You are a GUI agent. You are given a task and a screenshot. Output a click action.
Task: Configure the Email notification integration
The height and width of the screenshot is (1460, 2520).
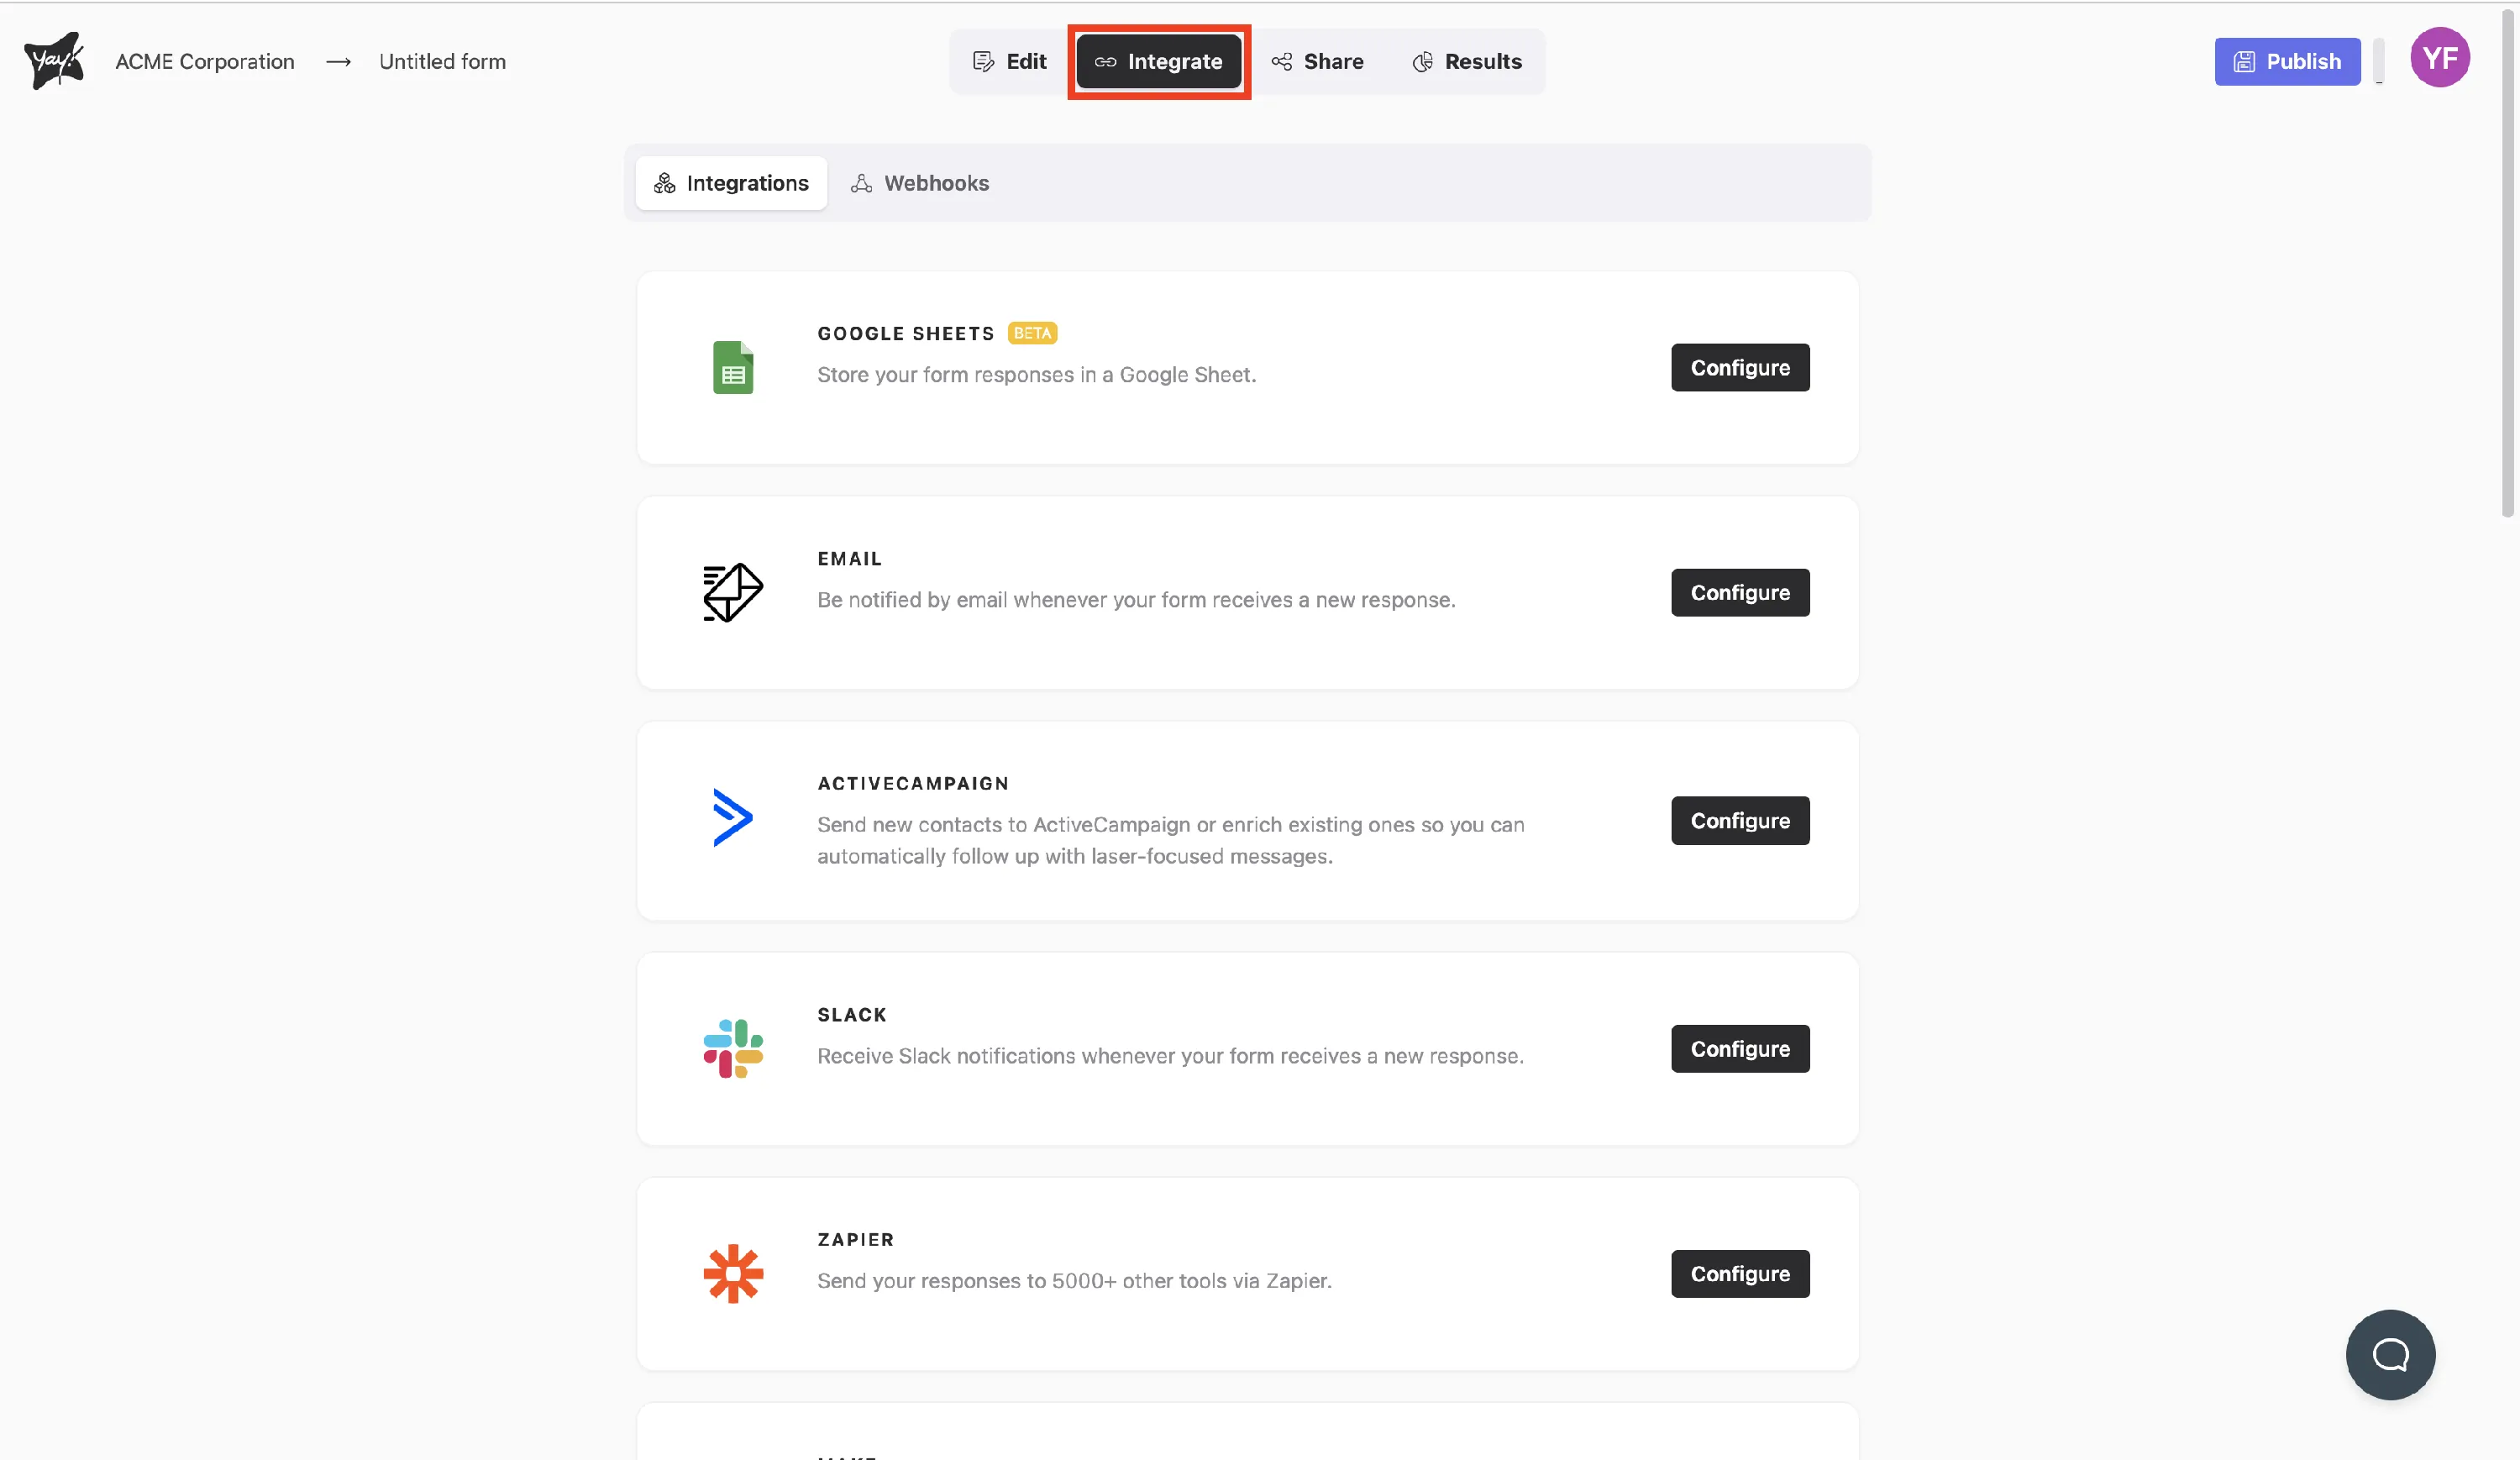click(x=1739, y=593)
